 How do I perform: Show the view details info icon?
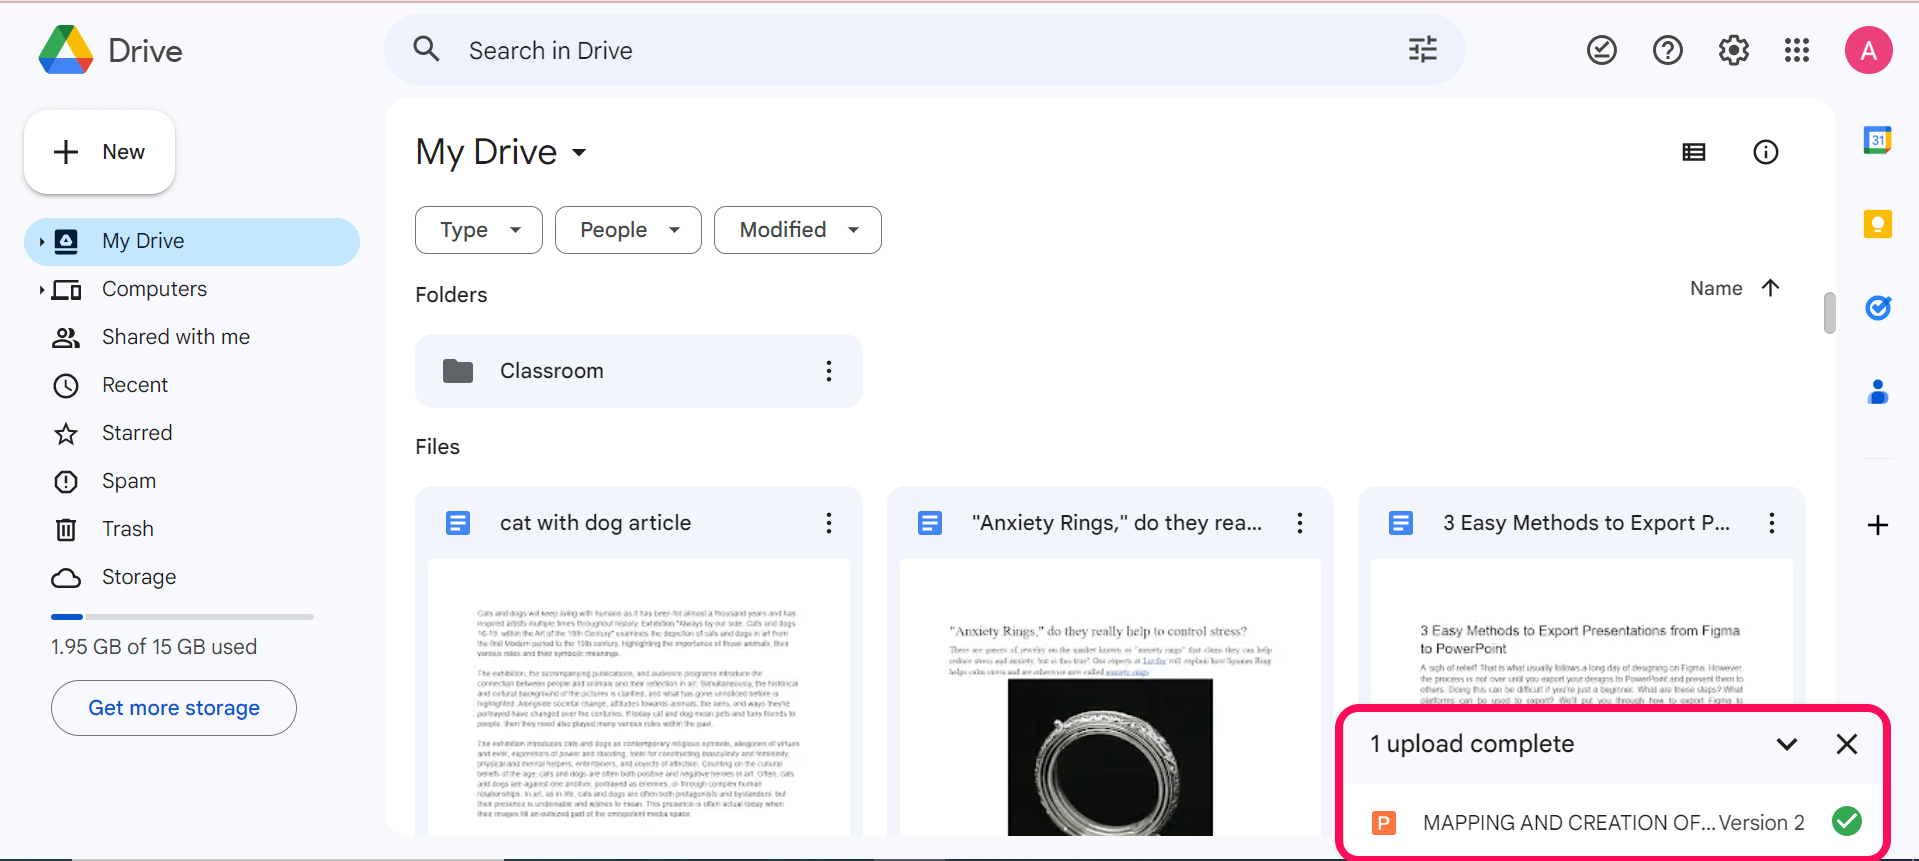(x=1765, y=152)
